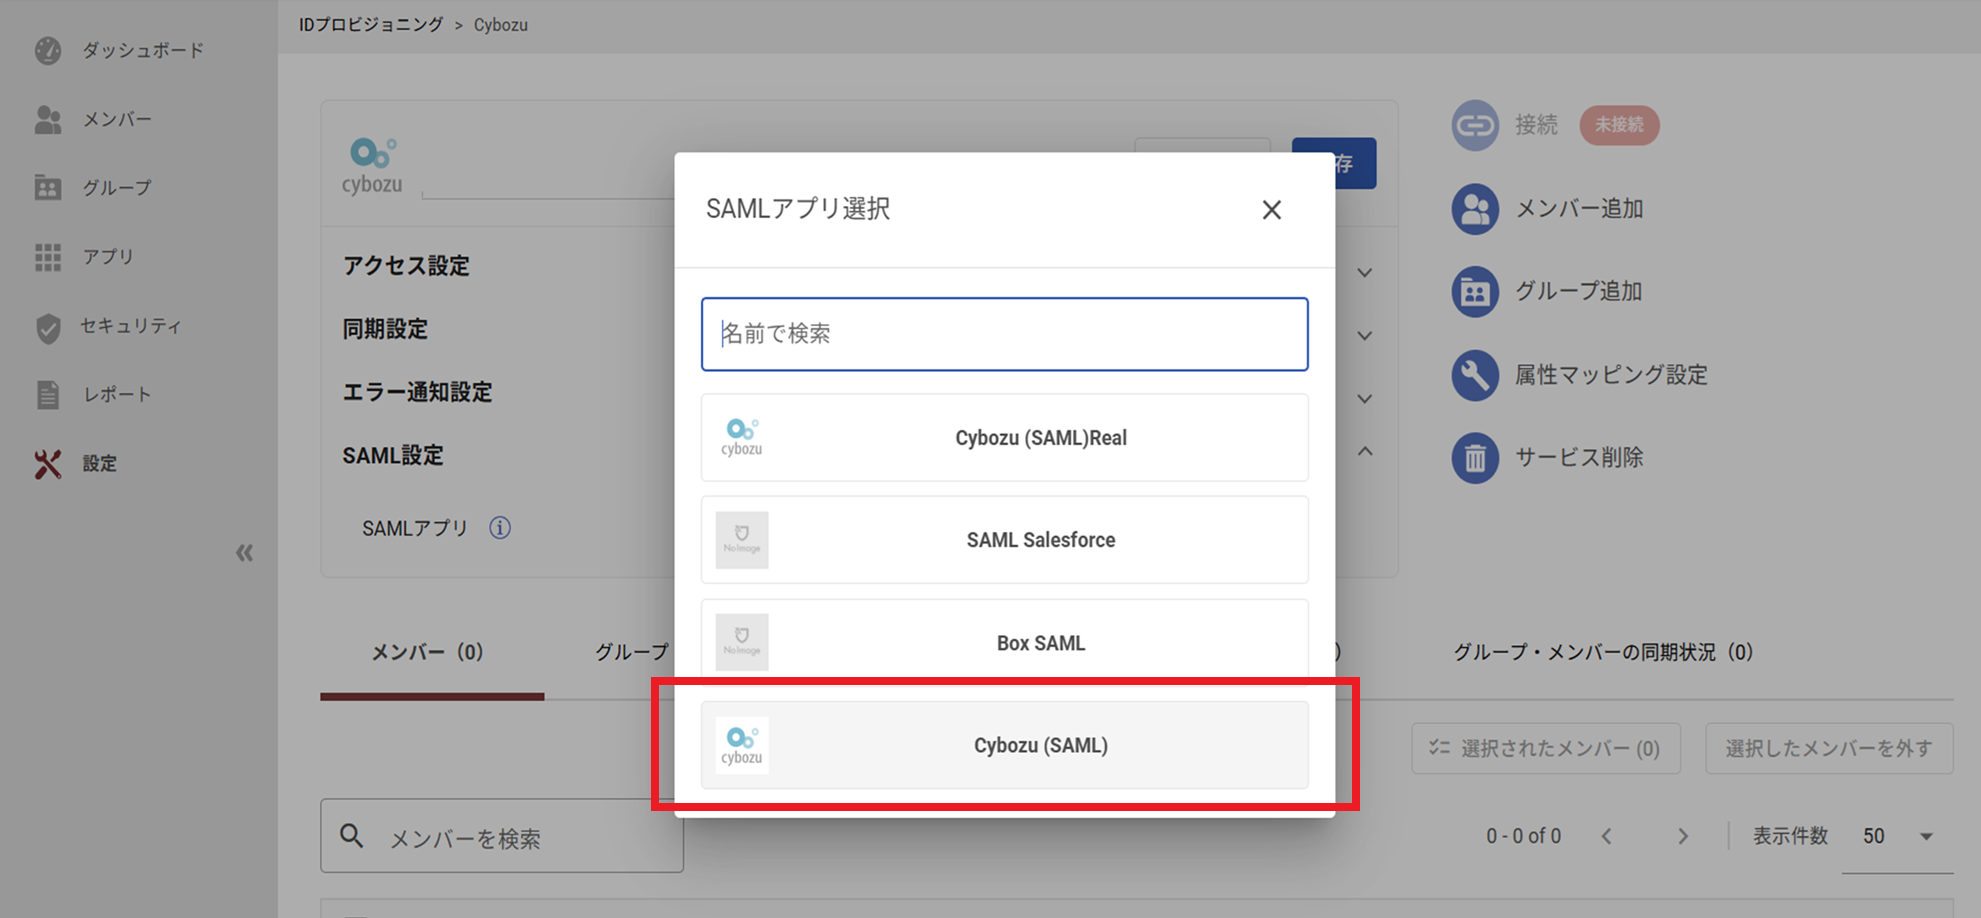Go to previous page with left chevron
This screenshot has width=1981, height=918.
[1606, 836]
